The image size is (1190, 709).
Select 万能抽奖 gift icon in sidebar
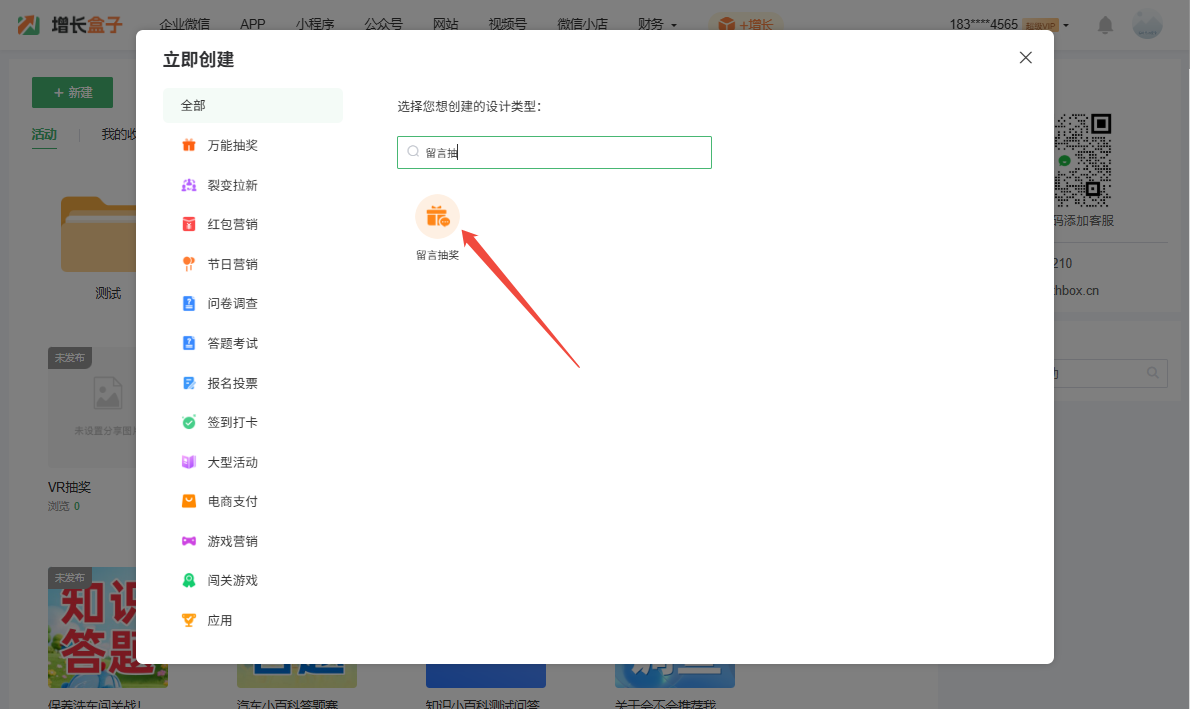click(189, 145)
